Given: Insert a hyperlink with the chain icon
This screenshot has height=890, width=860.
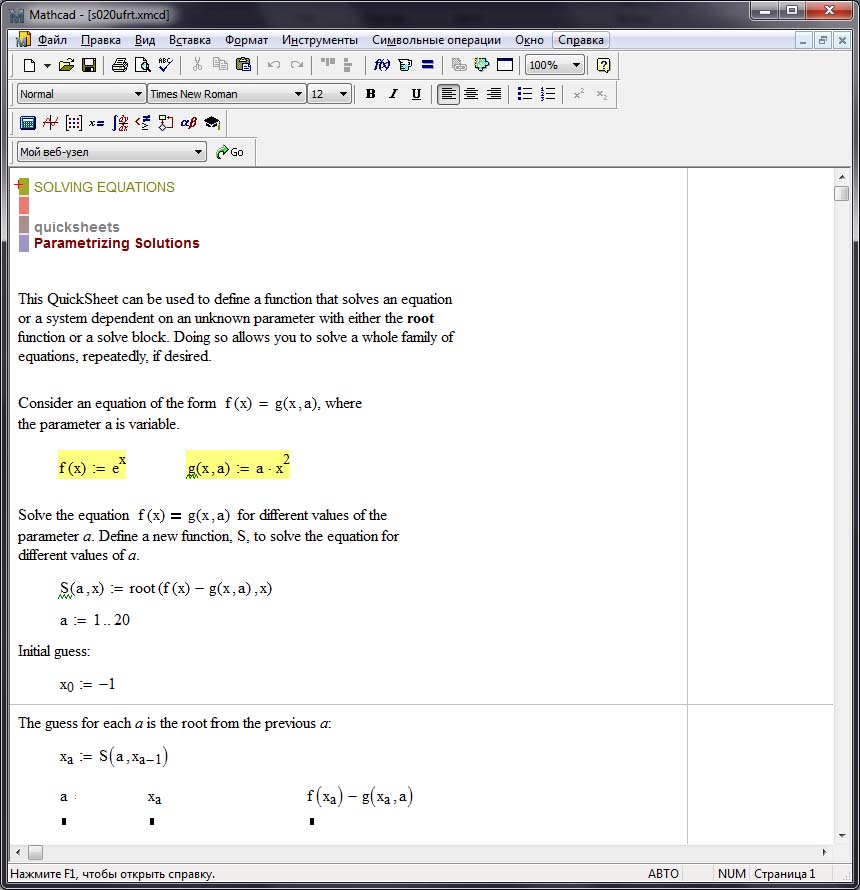Looking at the screenshot, I should click(x=459, y=65).
